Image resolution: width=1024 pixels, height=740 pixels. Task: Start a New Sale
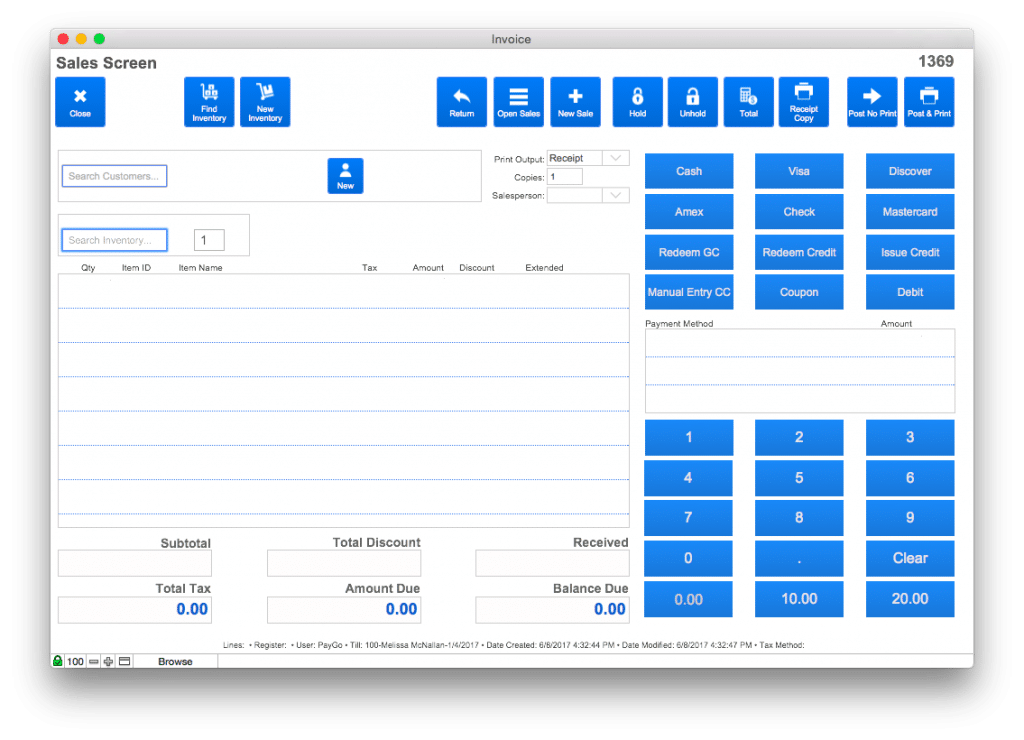[x=575, y=102]
